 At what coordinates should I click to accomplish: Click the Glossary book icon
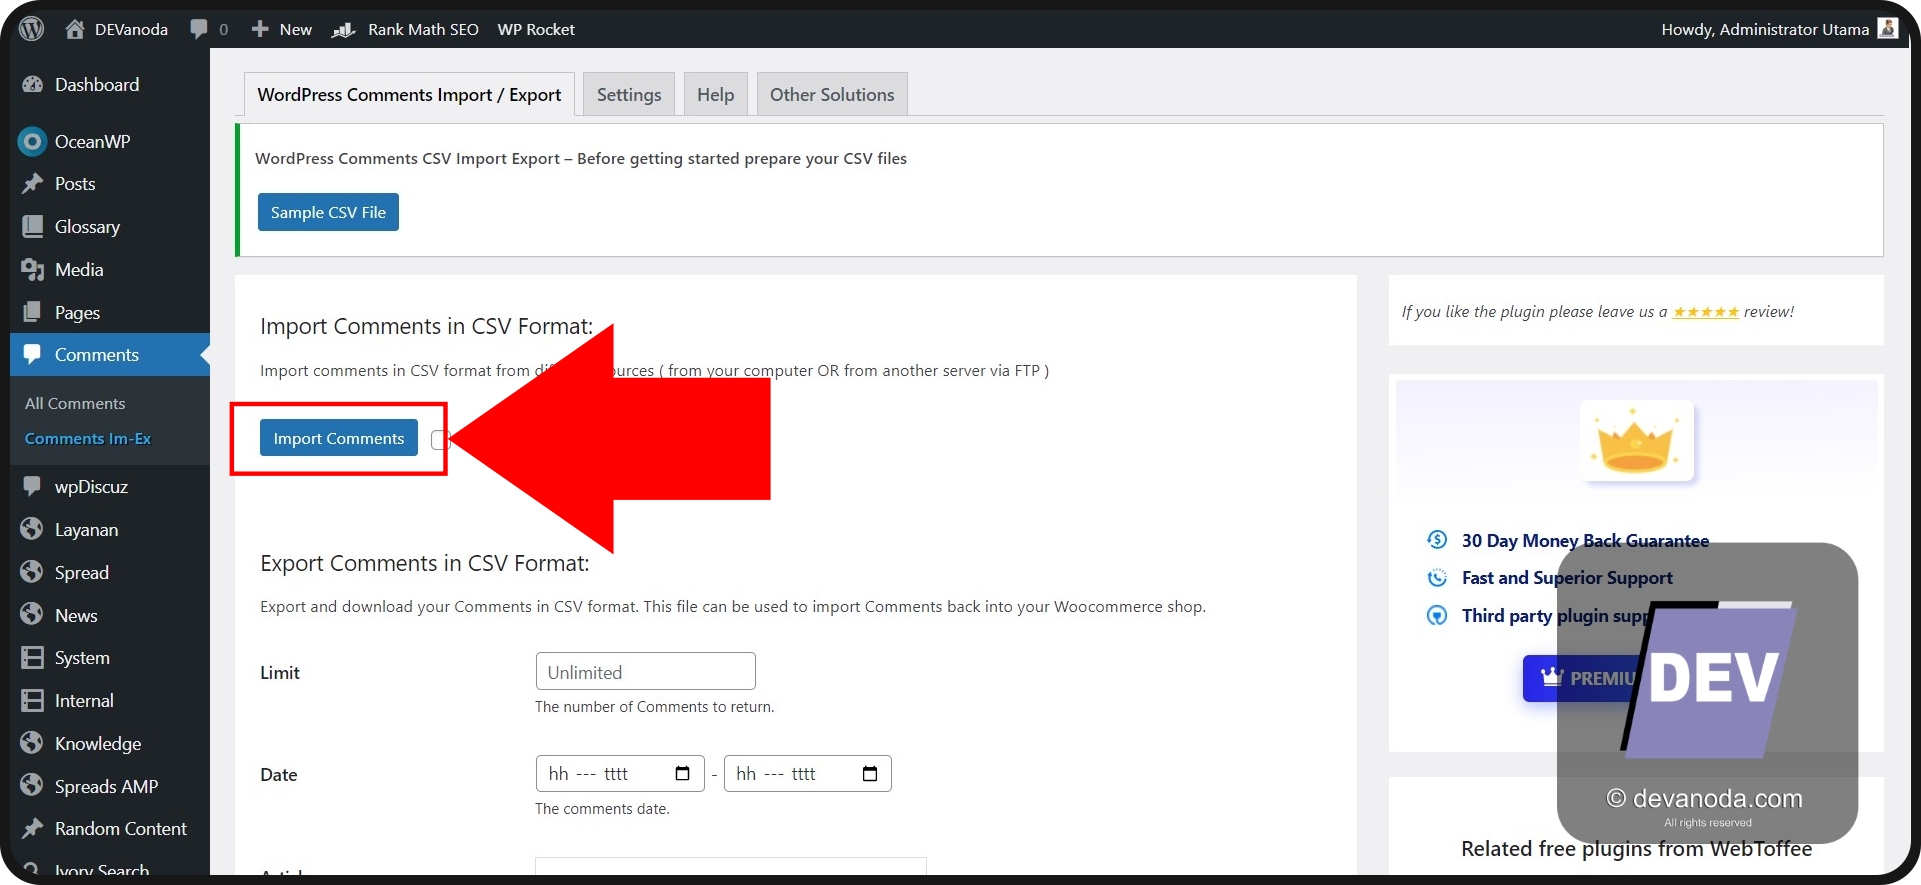(33, 226)
